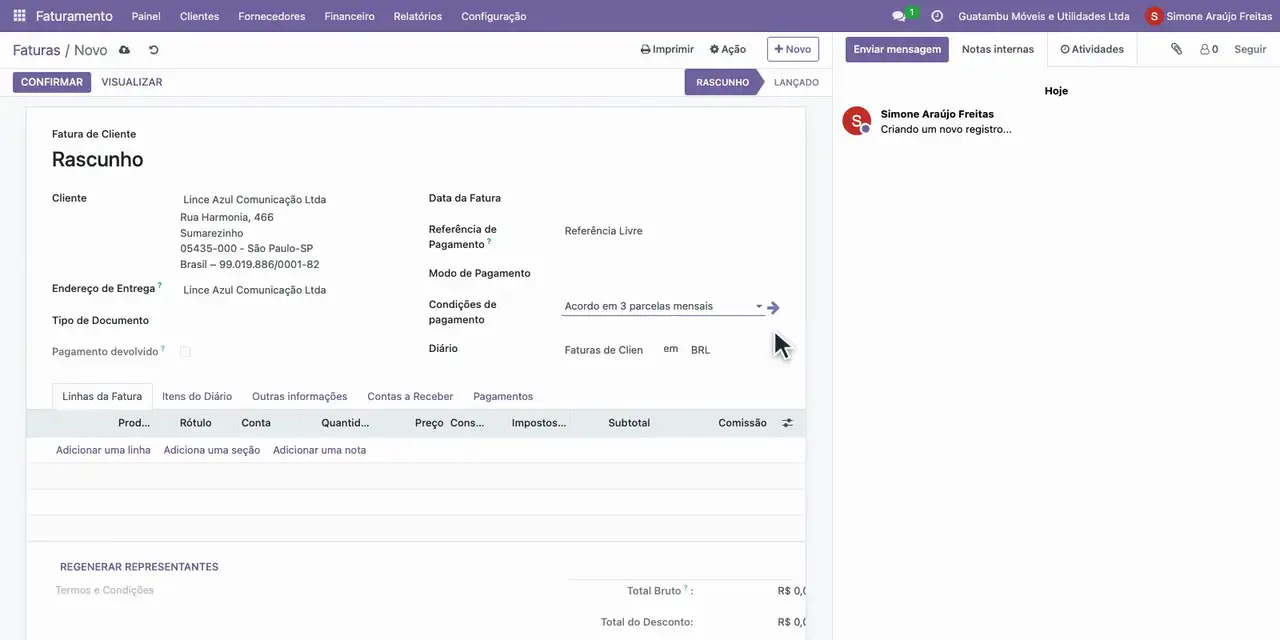Click the cloud save icon
The height and width of the screenshot is (640, 1280).
point(124,50)
